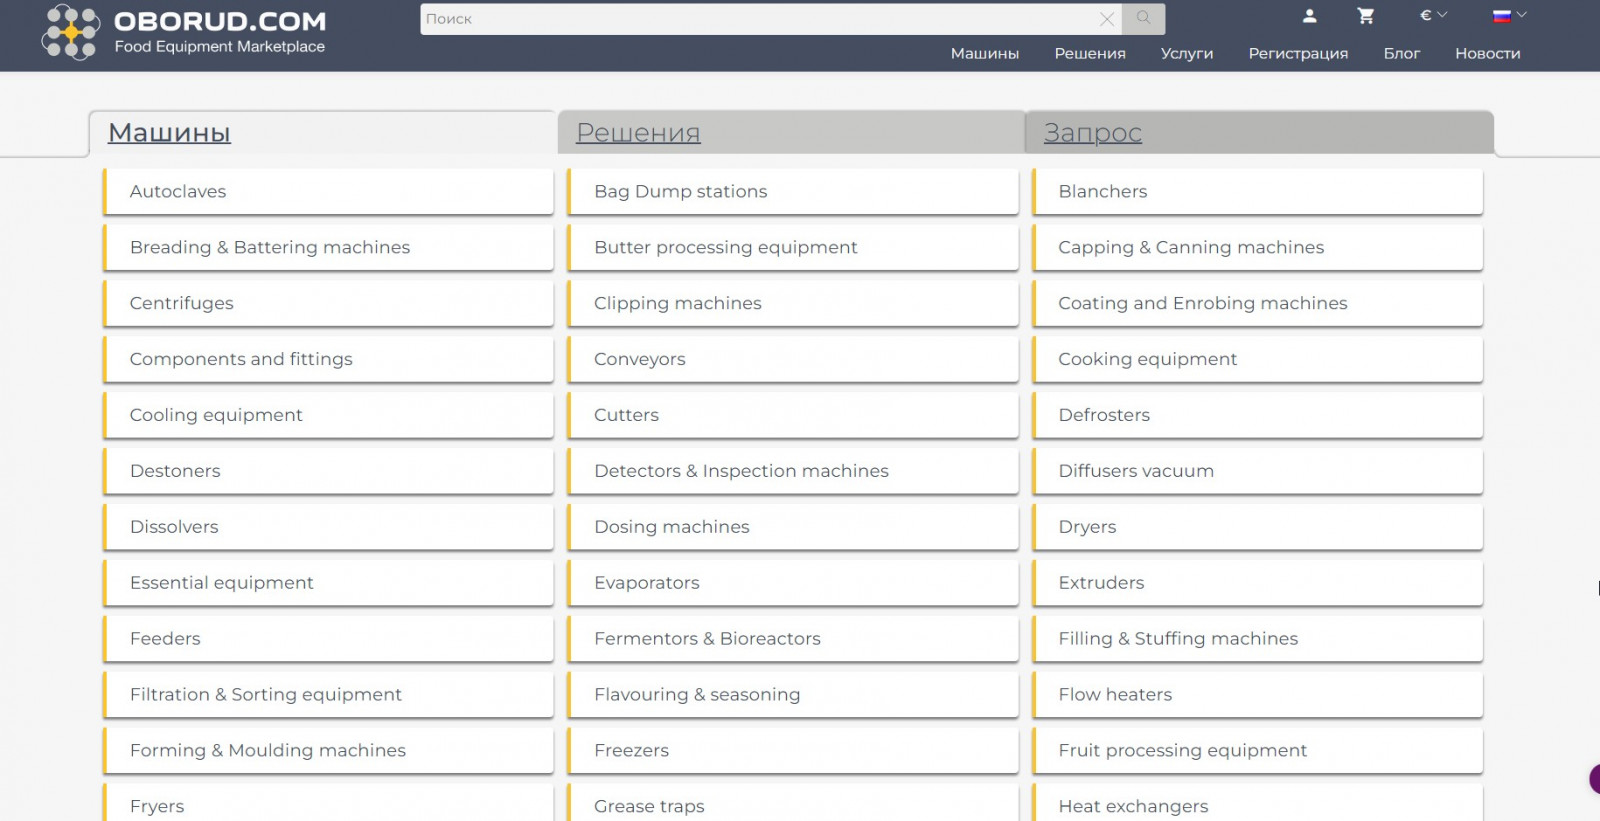This screenshot has height=821, width=1600.
Task: Open the Russian flag language dropdown
Action: [1509, 15]
